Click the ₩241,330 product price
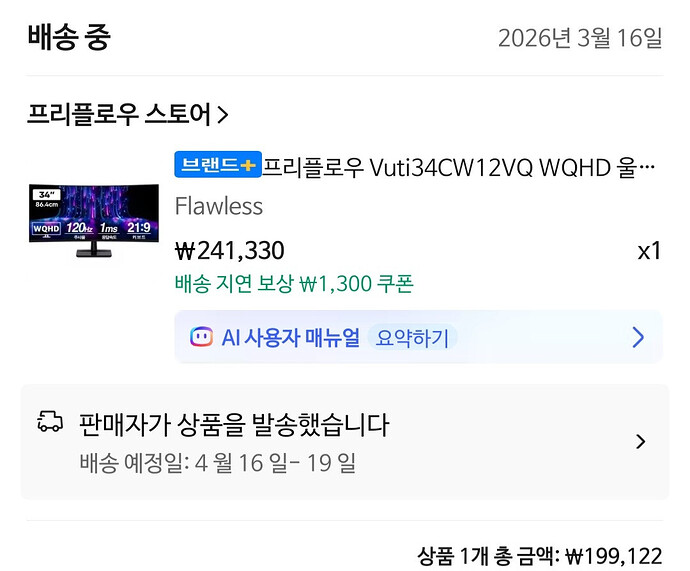Image resolution: width=690 pixels, height=571 pixels. pyautogui.click(x=230, y=251)
